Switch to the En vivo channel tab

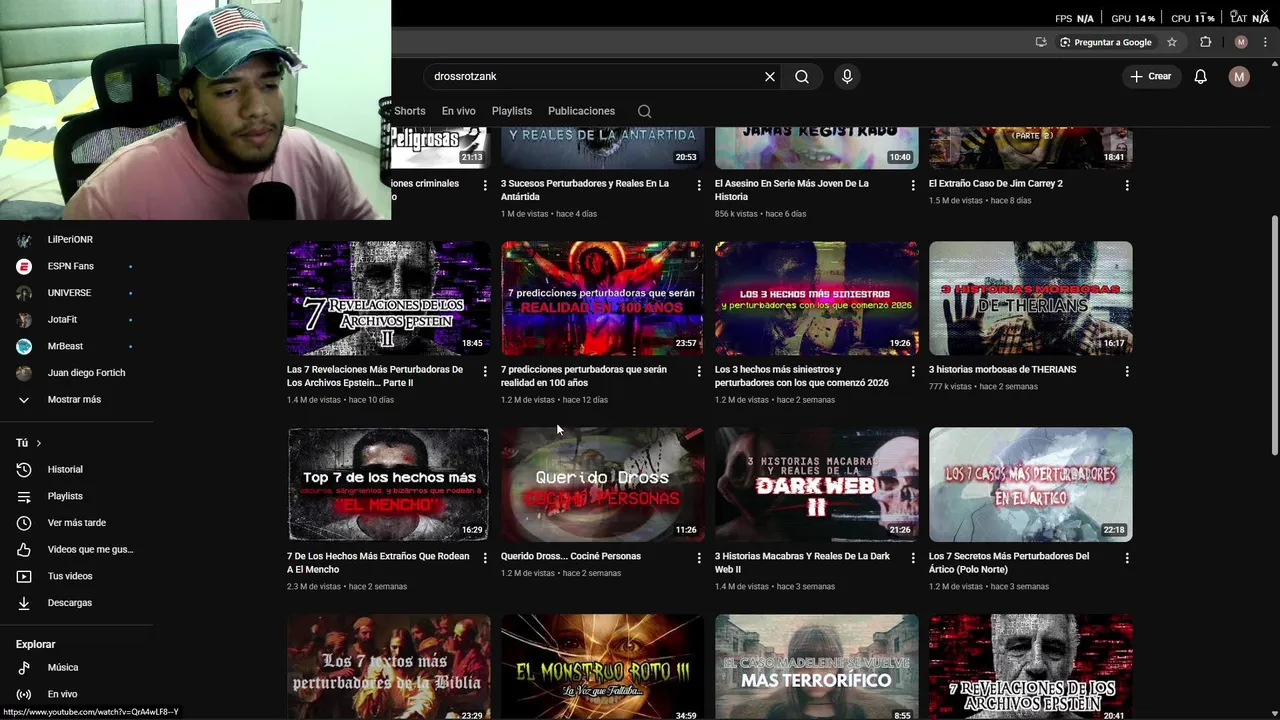tap(458, 111)
